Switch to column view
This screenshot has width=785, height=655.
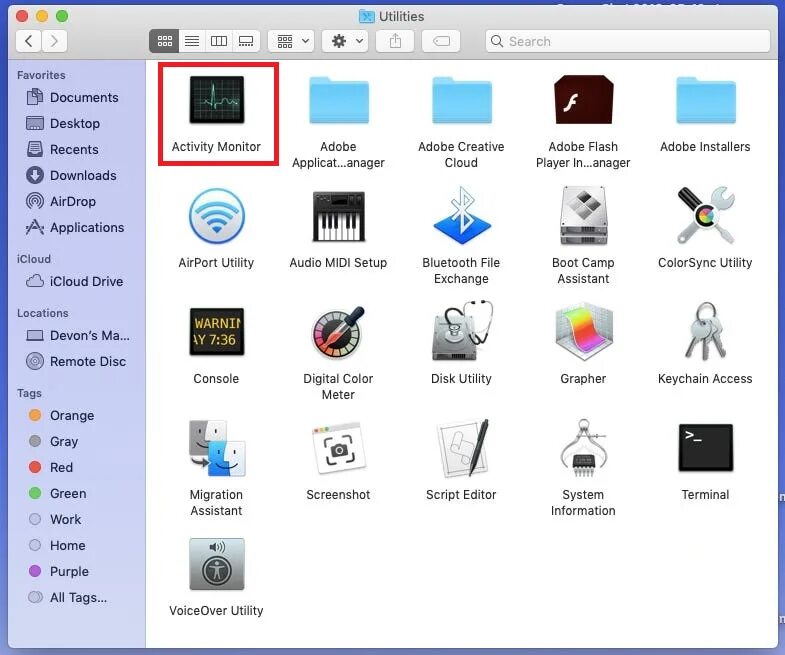point(219,41)
